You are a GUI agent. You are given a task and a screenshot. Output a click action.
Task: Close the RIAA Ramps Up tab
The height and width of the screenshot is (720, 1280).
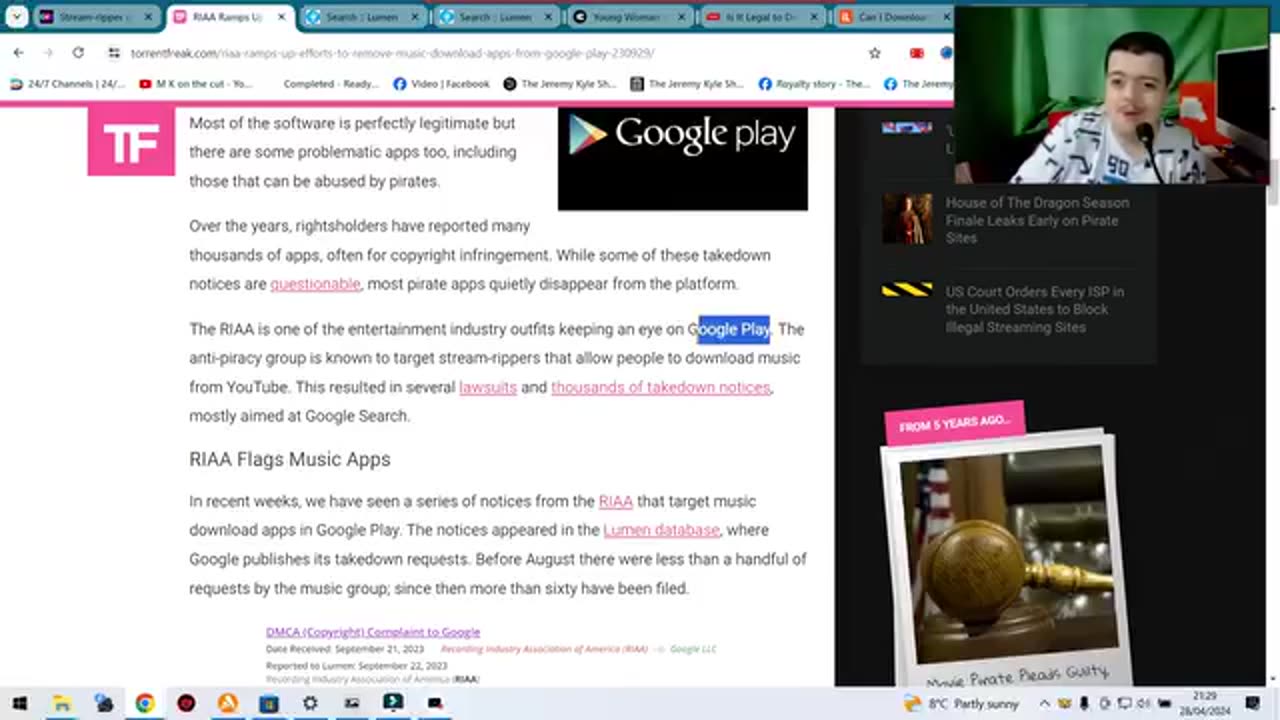pyautogui.click(x=281, y=17)
